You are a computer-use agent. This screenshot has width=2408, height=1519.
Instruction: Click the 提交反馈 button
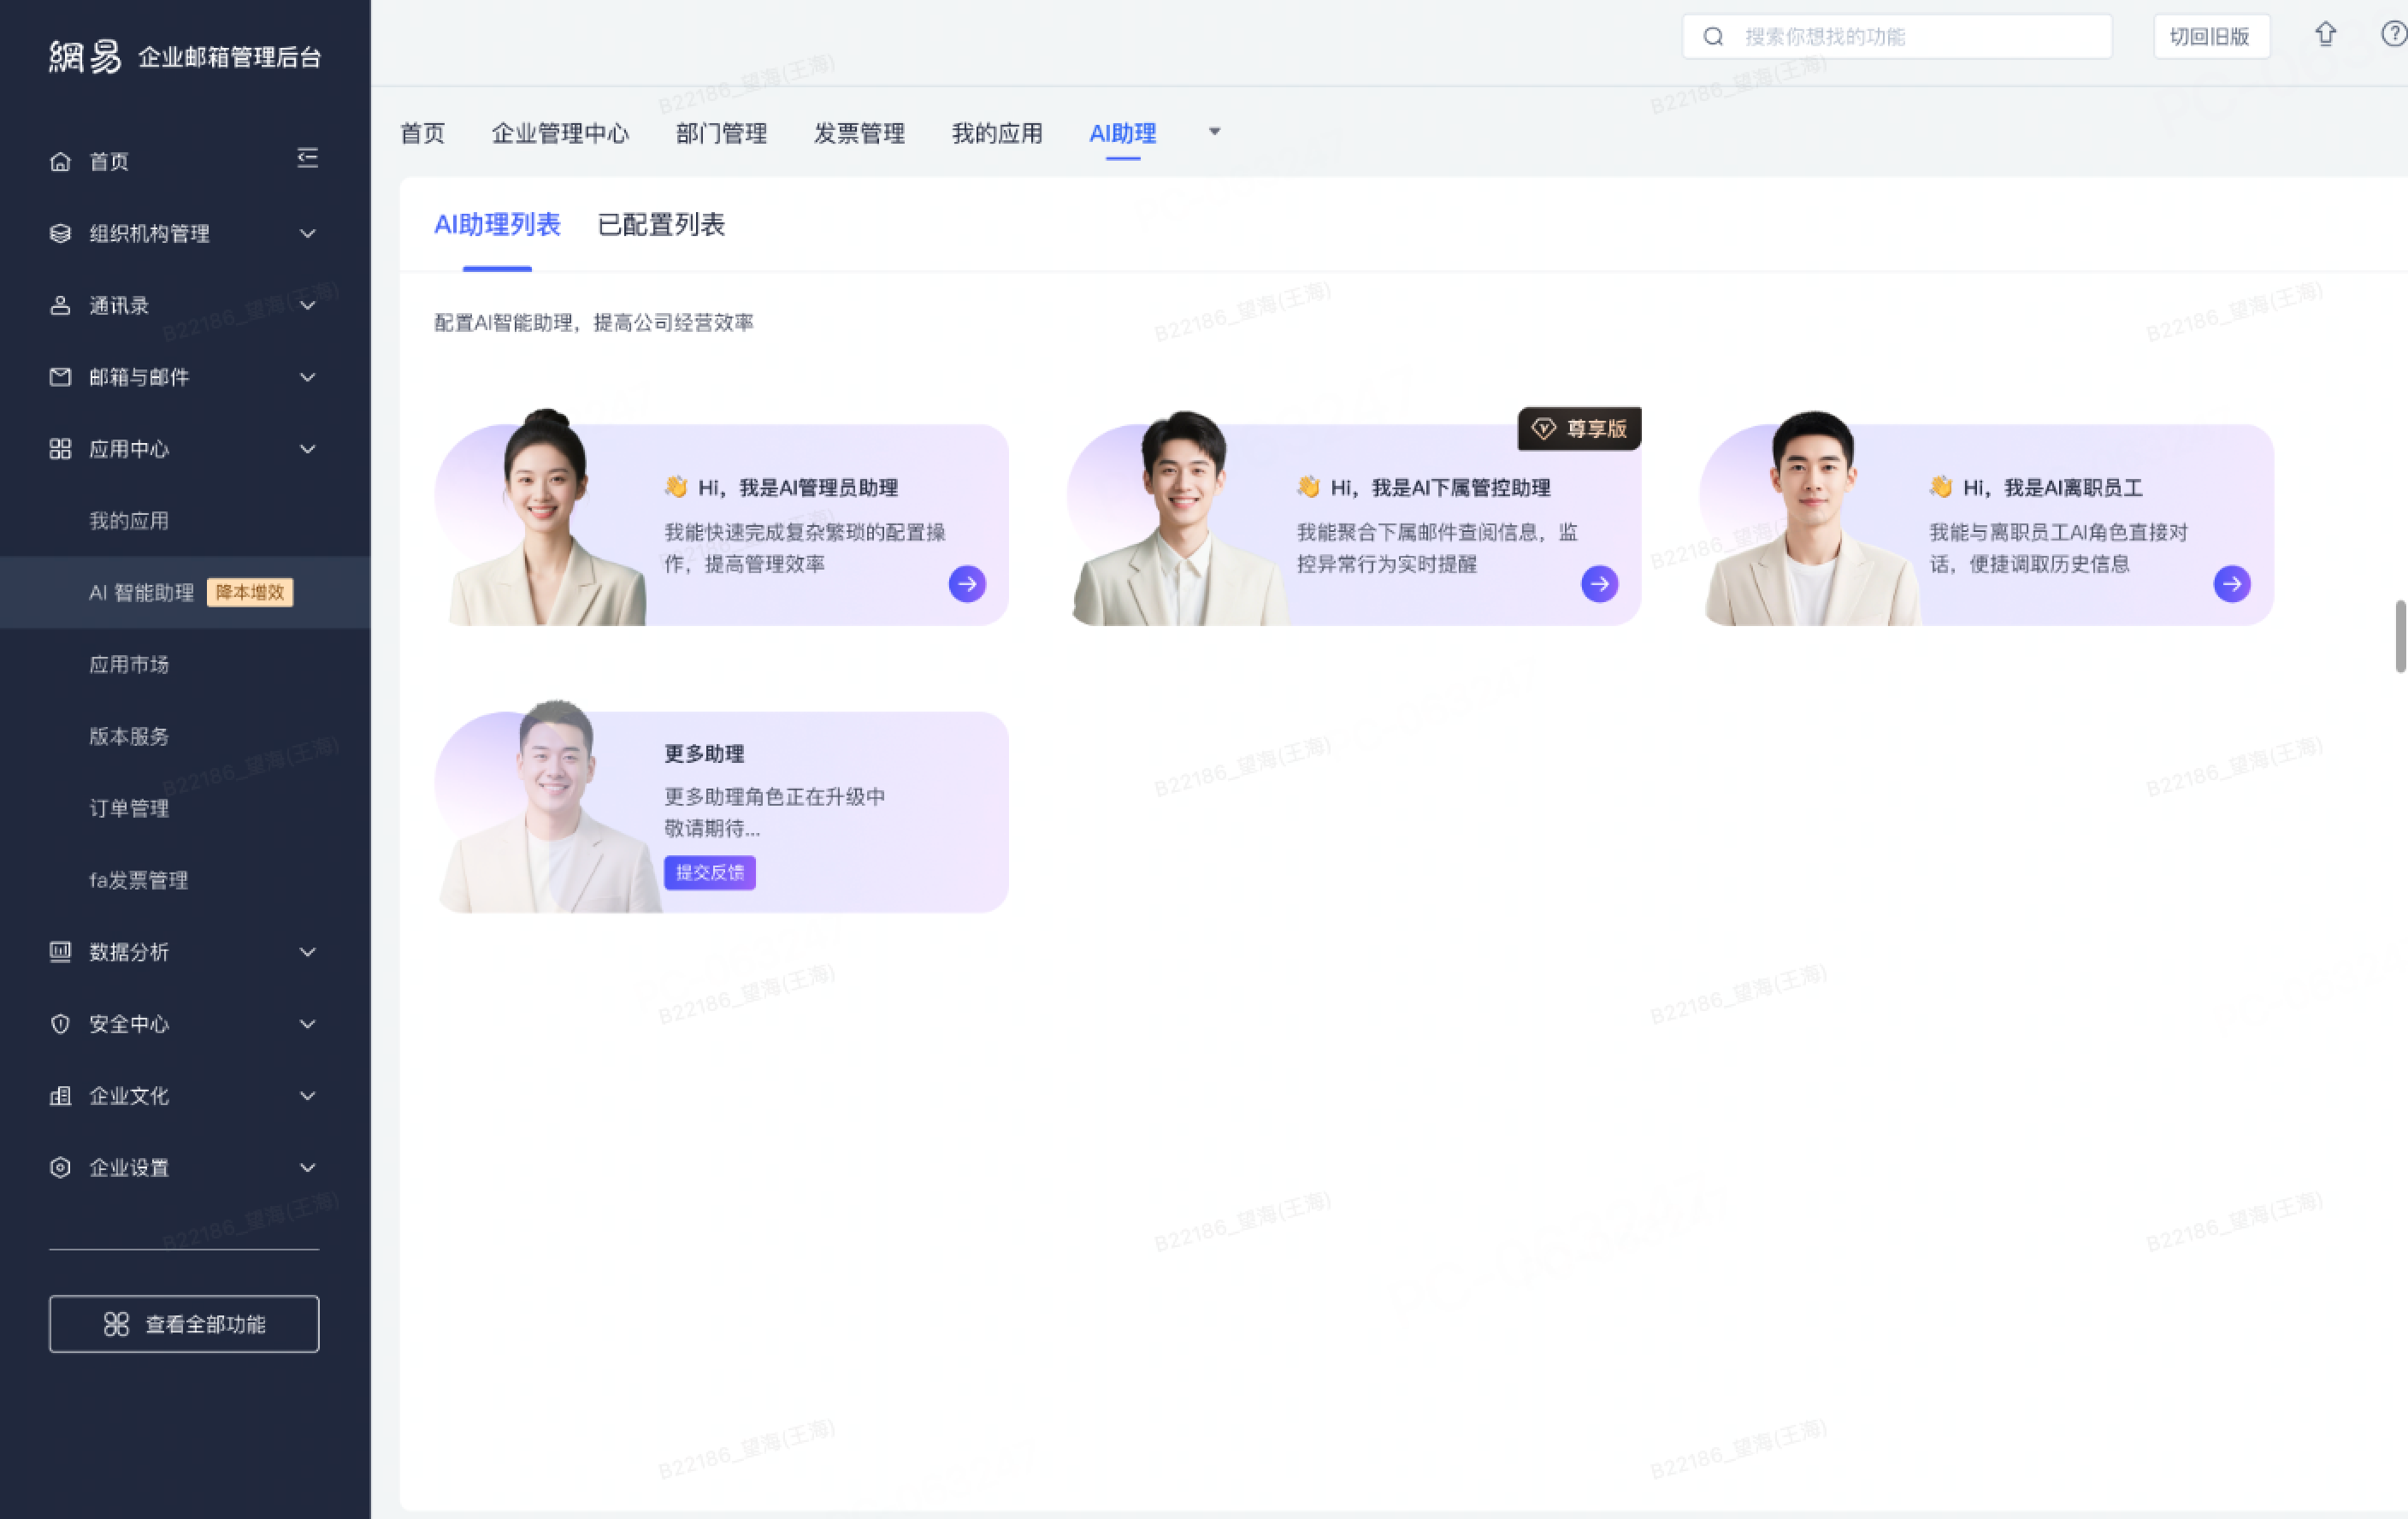pos(710,873)
